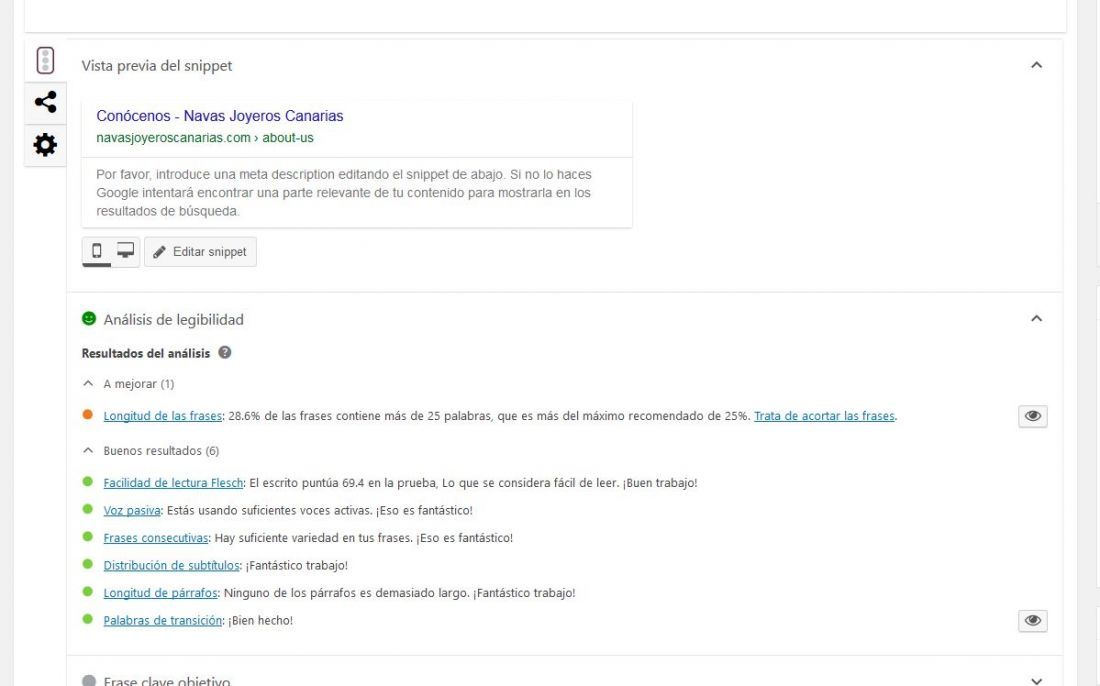
Task: Follow the Trata de acortar las frases link
Action: [824, 416]
